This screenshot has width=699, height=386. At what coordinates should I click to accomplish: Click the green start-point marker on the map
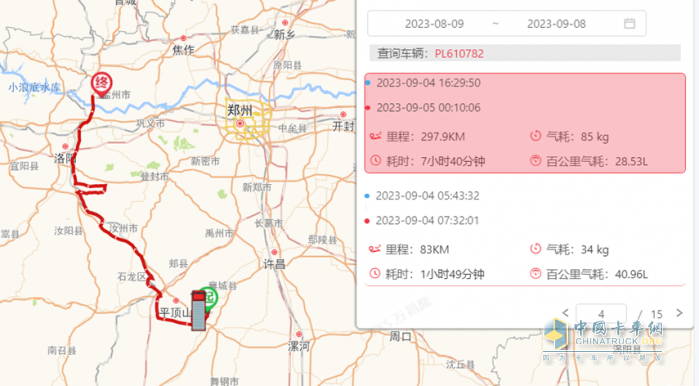point(210,298)
